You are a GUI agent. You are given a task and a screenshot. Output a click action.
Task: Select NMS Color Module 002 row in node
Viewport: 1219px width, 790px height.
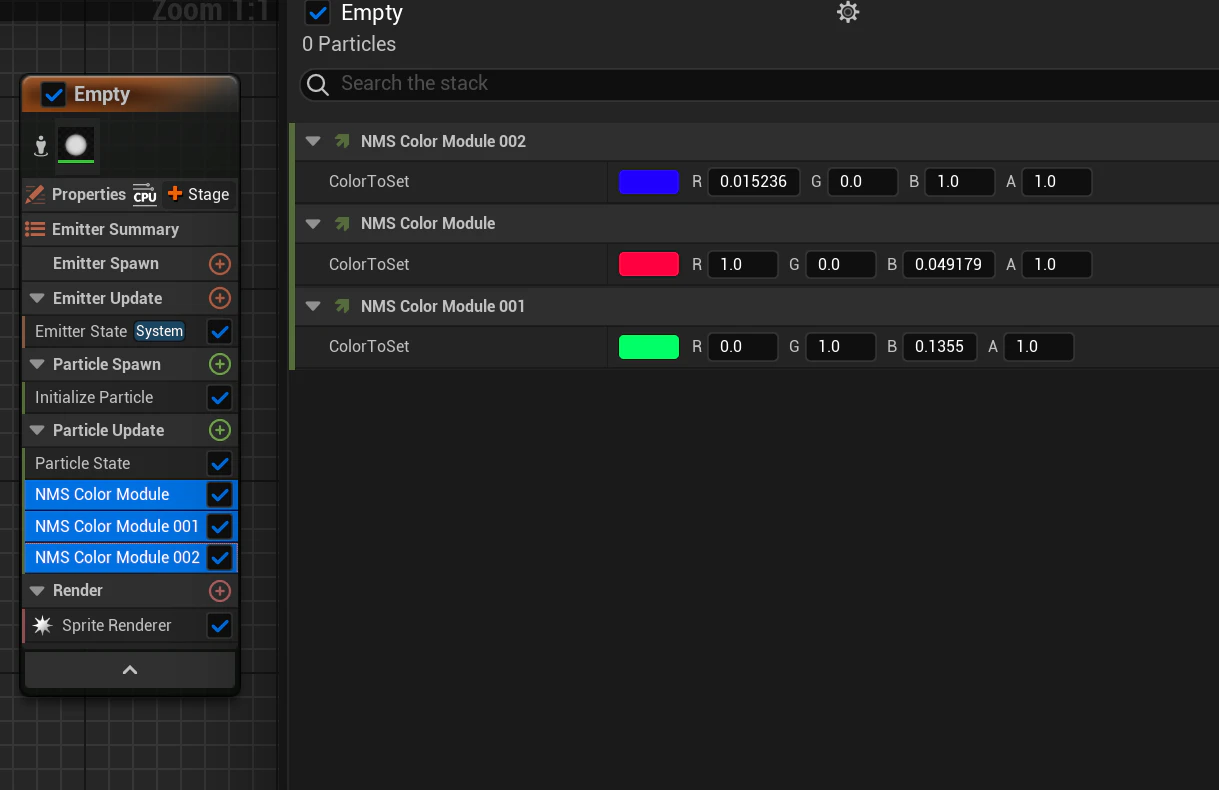tap(130, 557)
